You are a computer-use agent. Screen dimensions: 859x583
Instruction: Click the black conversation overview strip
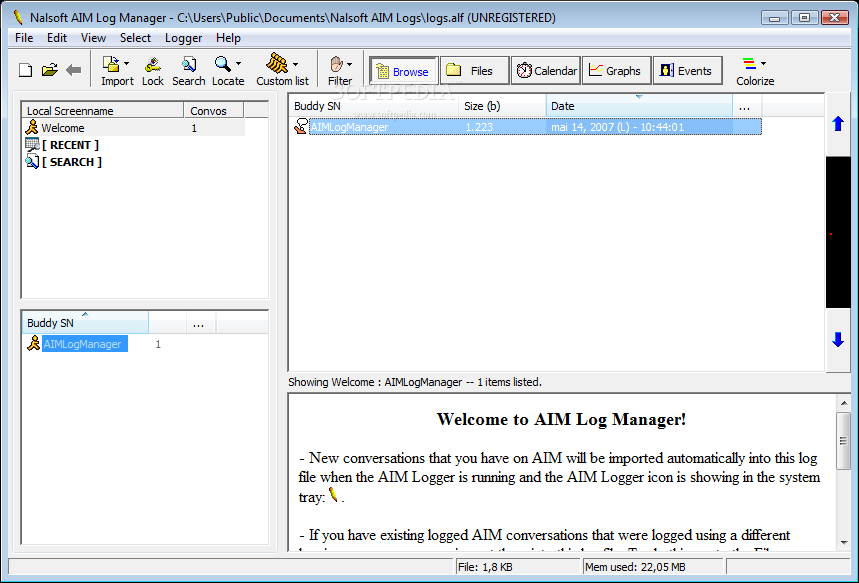click(838, 232)
